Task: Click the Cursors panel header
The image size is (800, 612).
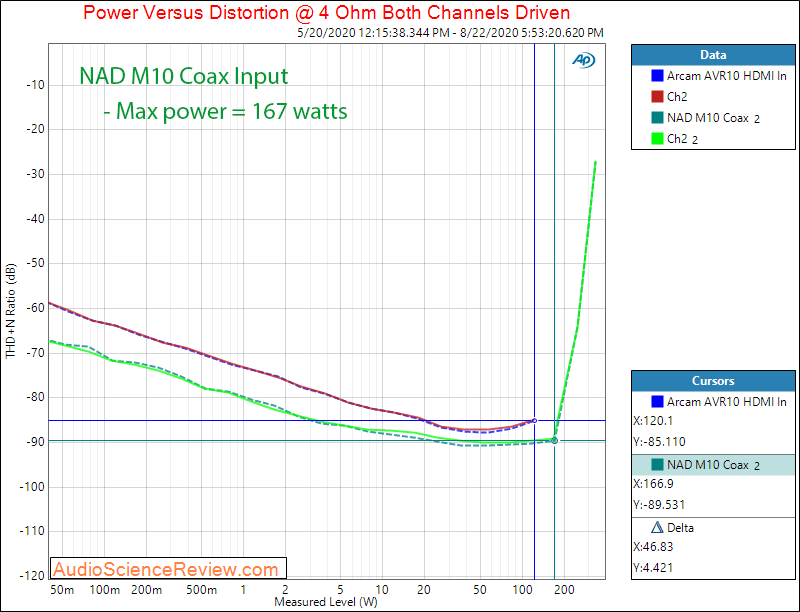Action: pyautogui.click(x=713, y=381)
